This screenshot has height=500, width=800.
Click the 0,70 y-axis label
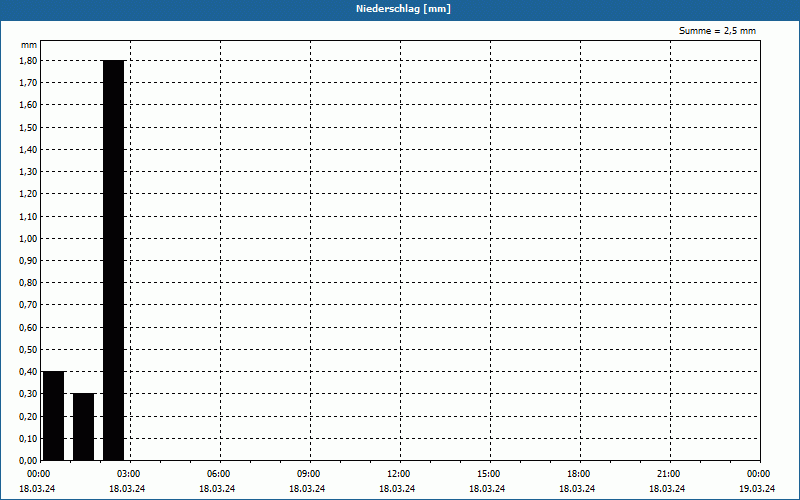coord(28,305)
